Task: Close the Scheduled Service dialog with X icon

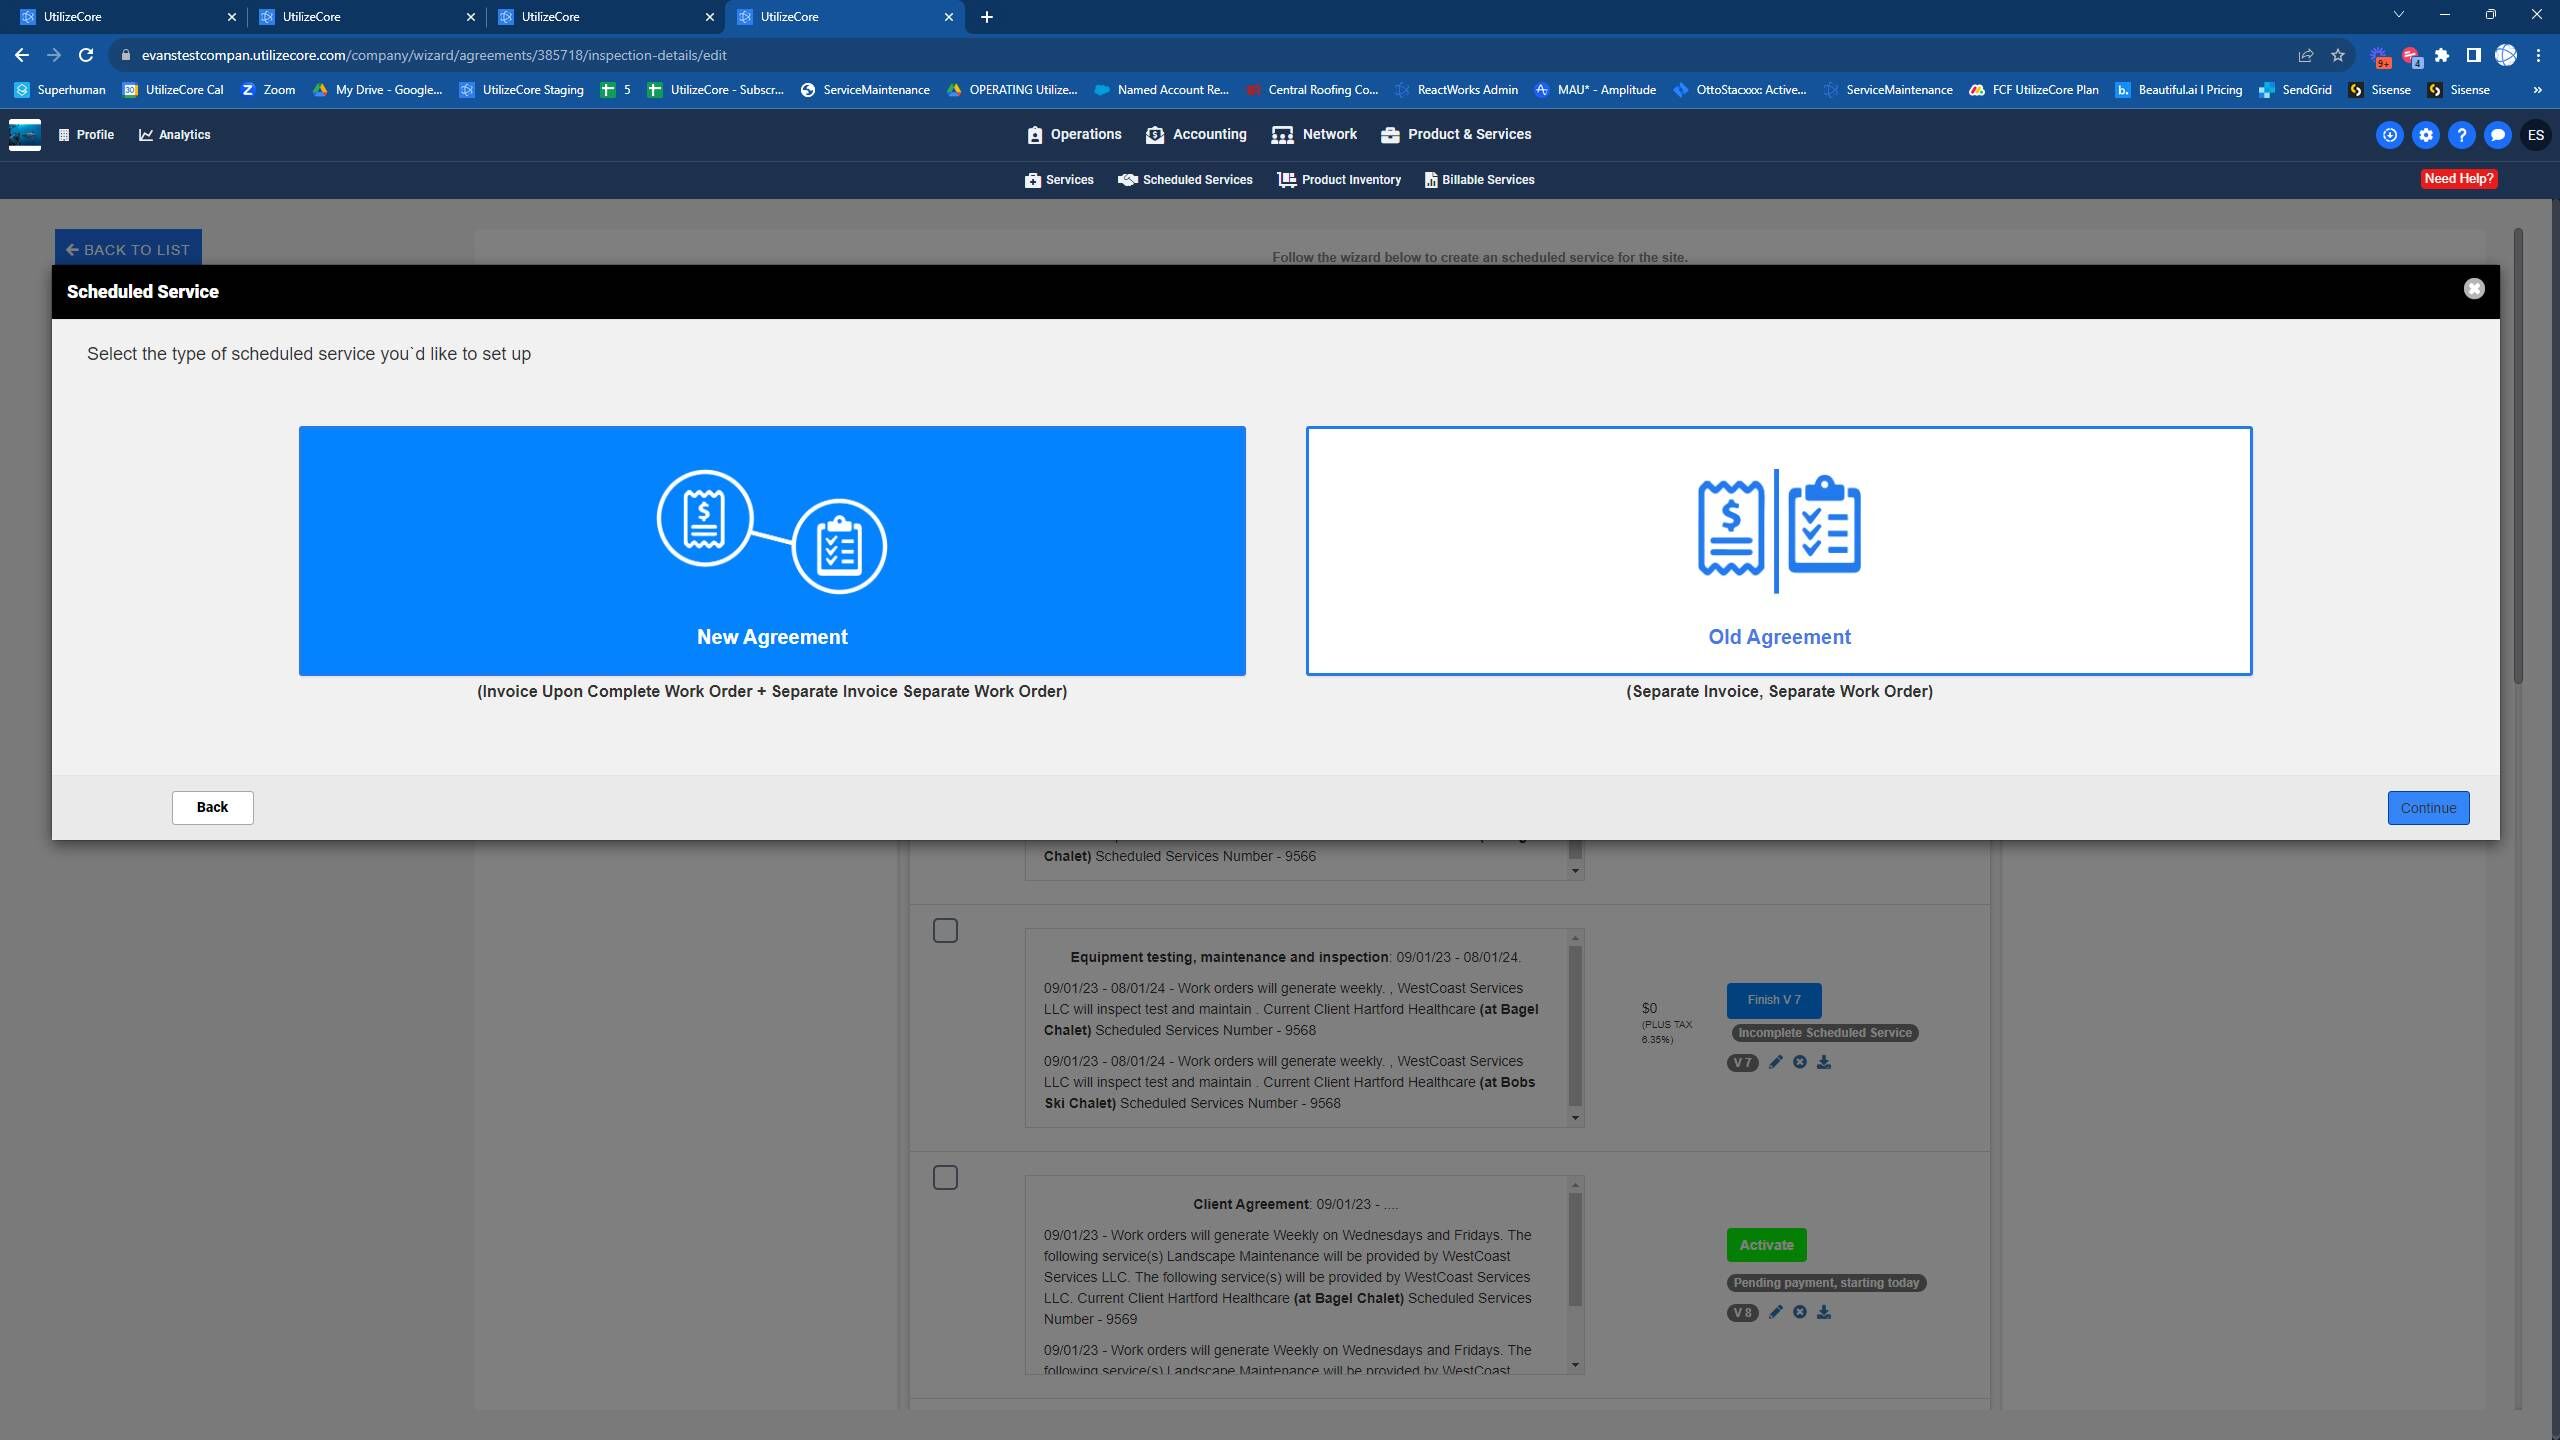Action: [2473, 289]
